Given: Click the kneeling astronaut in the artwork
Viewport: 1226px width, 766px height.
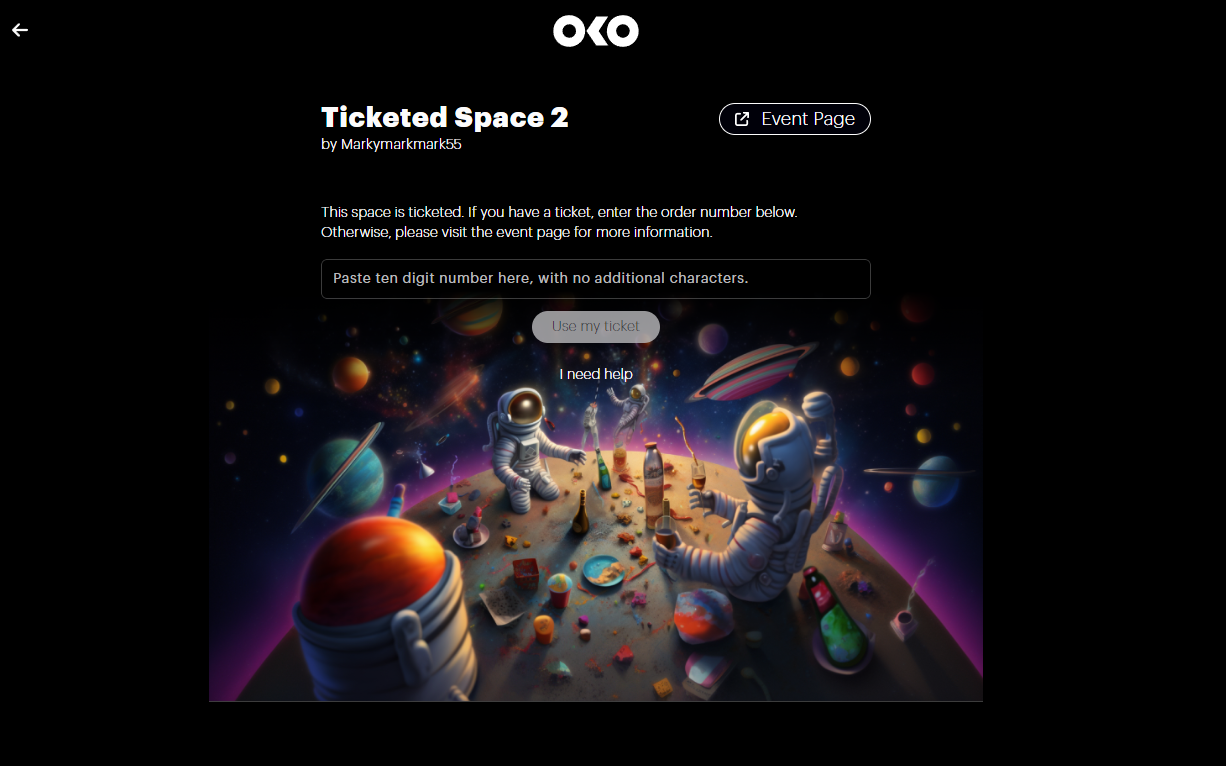Looking at the screenshot, I should tap(526, 444).
